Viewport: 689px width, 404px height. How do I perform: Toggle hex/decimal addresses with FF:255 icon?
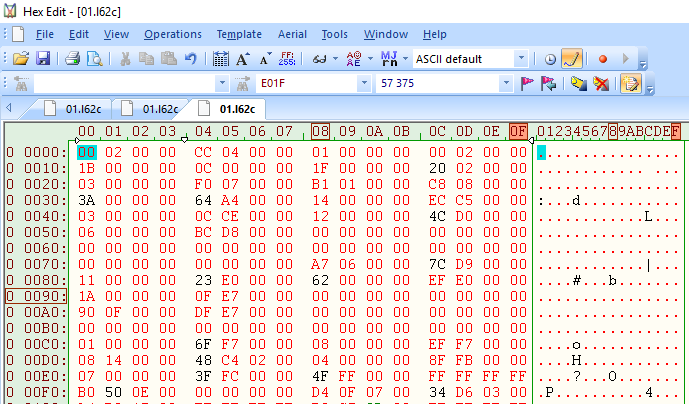point(286,58)
